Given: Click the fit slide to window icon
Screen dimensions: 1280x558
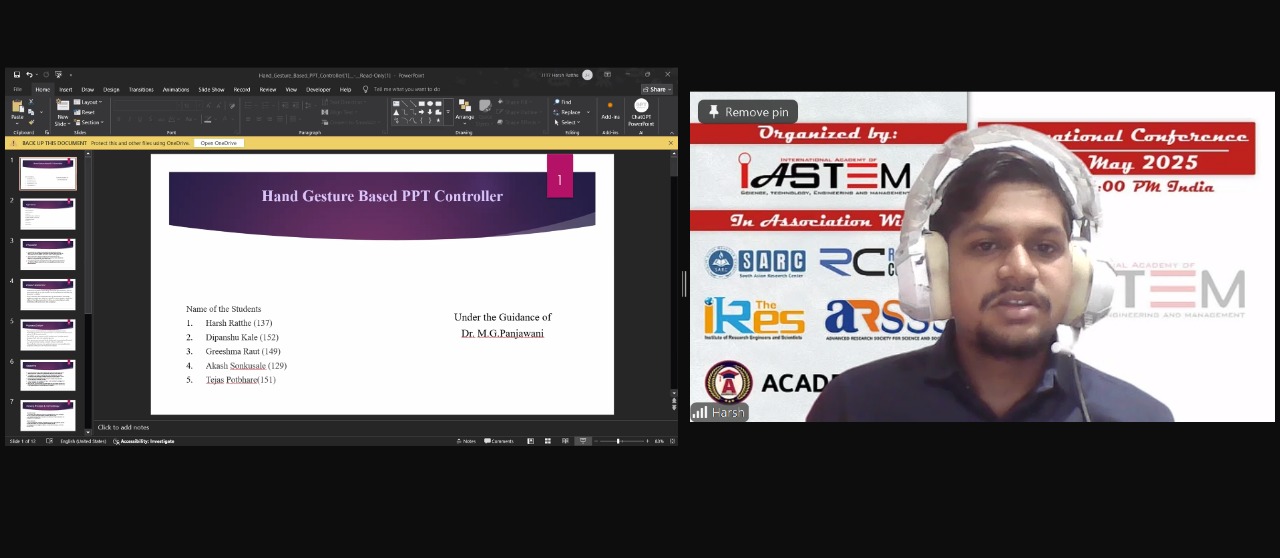Looking at the screenshot, I should (x=672, y=441).
